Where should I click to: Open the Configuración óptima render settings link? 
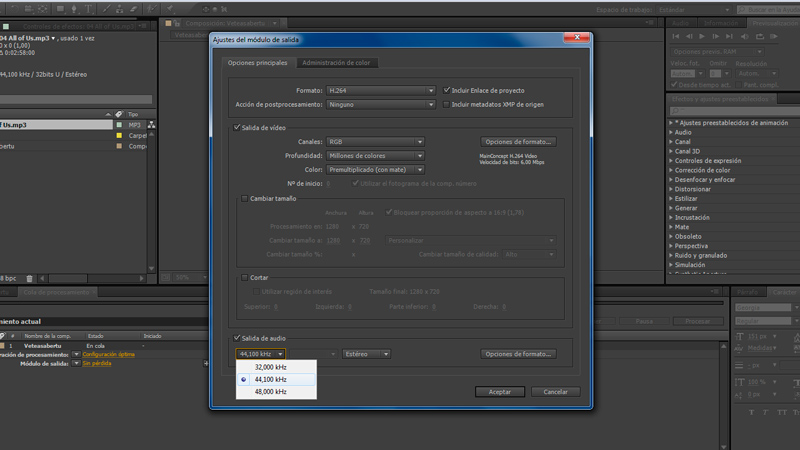pos(109,354)
